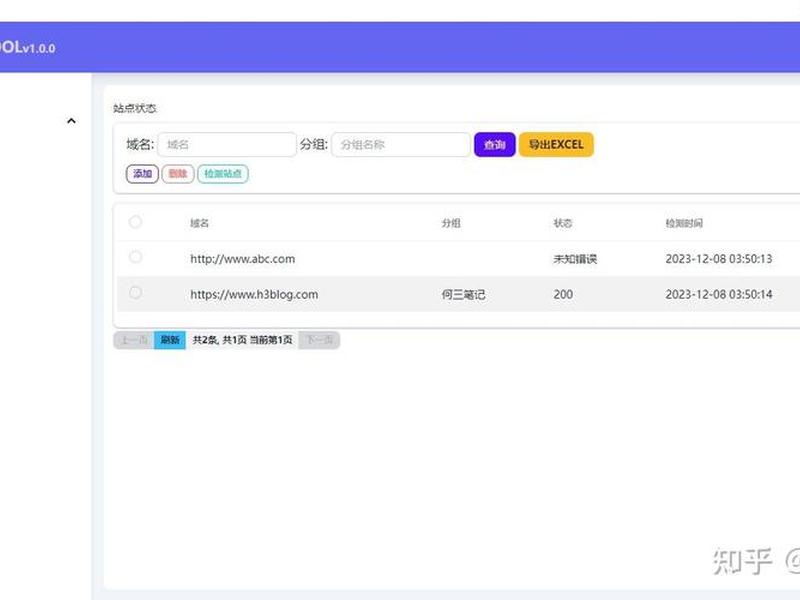
Task: Click the 检测时间 column header
Action: (x=684, y=223)
